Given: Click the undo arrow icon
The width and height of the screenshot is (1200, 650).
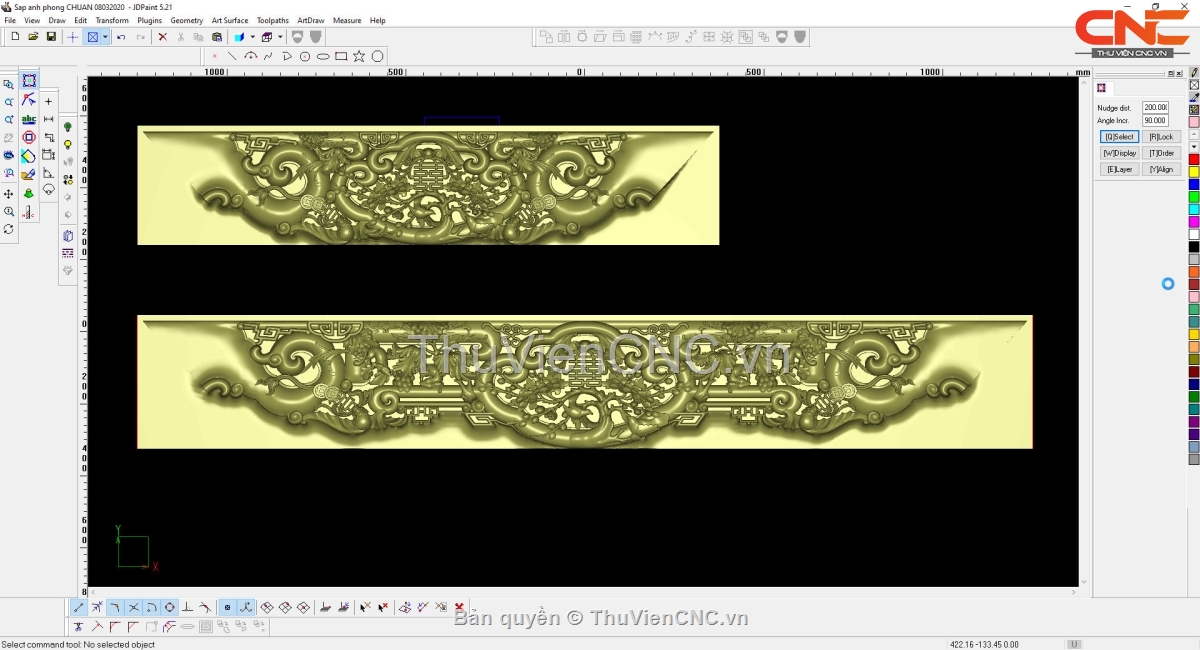Looking at the screenshot, I should 121,37.
